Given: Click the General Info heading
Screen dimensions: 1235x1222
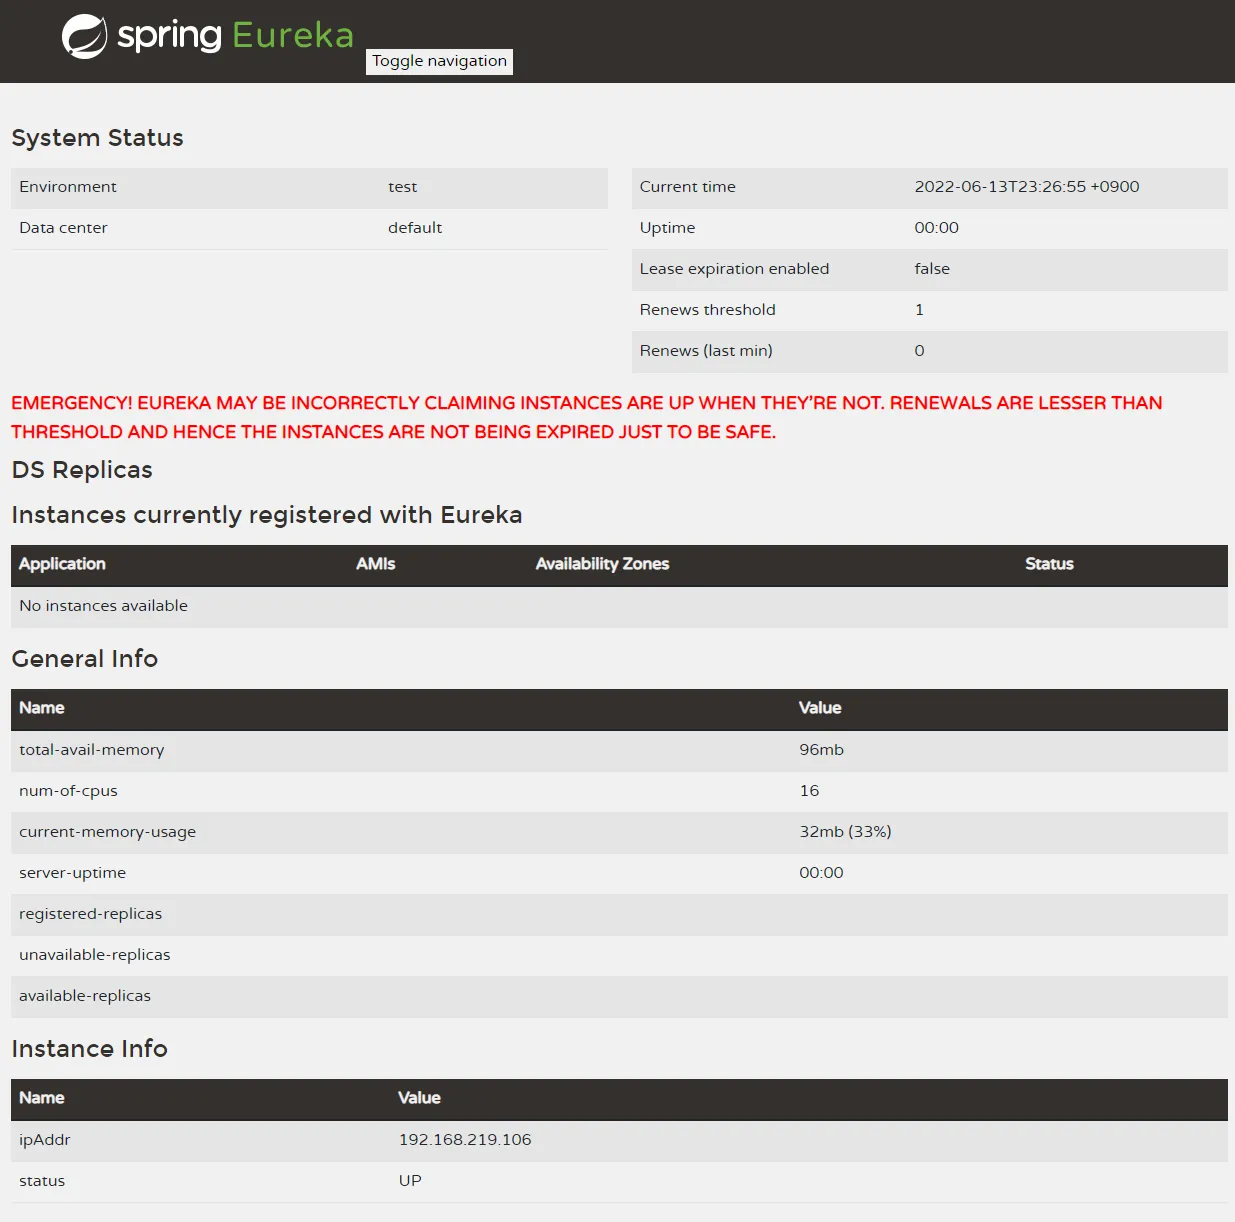Looking at the screenshot, I should pos(85,659).
